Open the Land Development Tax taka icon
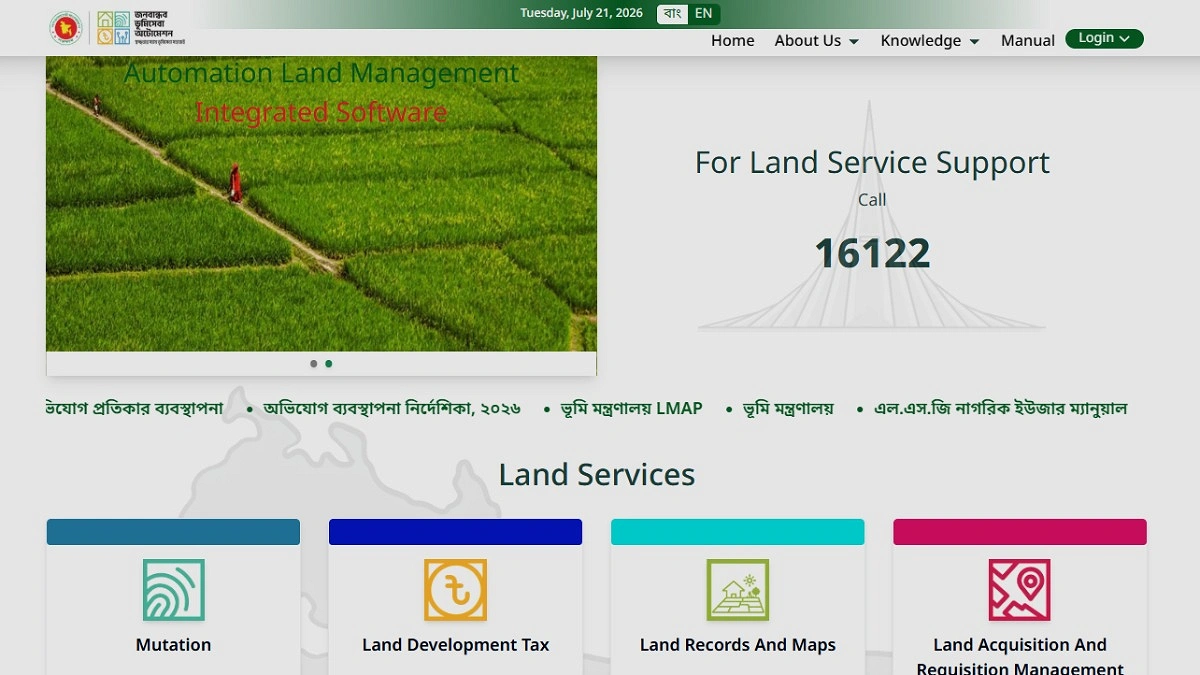The height and width of the screenshot is (675, 1200). pos(455,590)
